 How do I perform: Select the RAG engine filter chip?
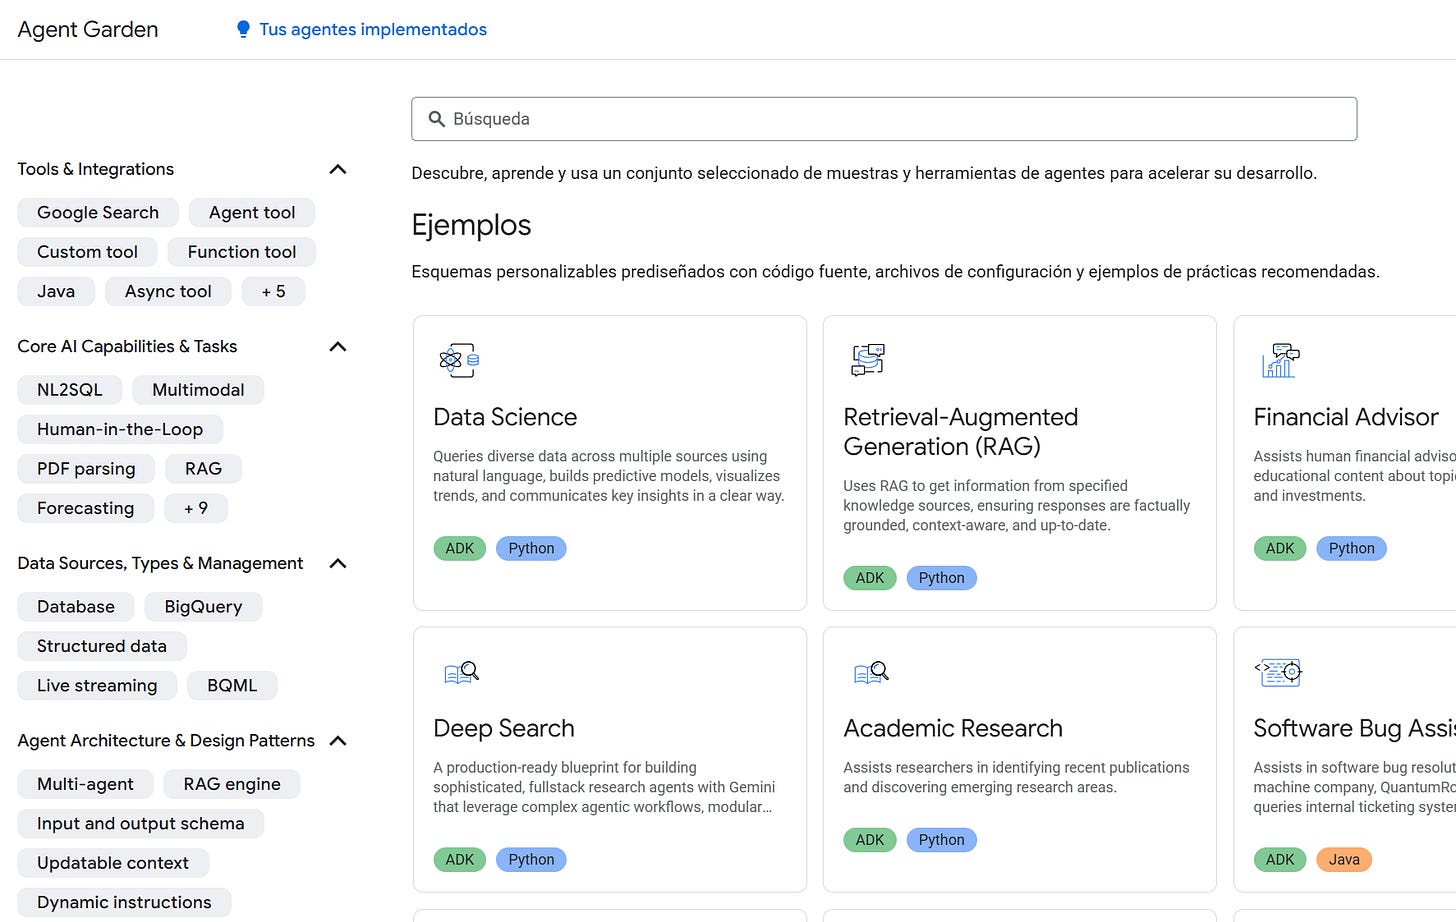click(x=232, y=784)
